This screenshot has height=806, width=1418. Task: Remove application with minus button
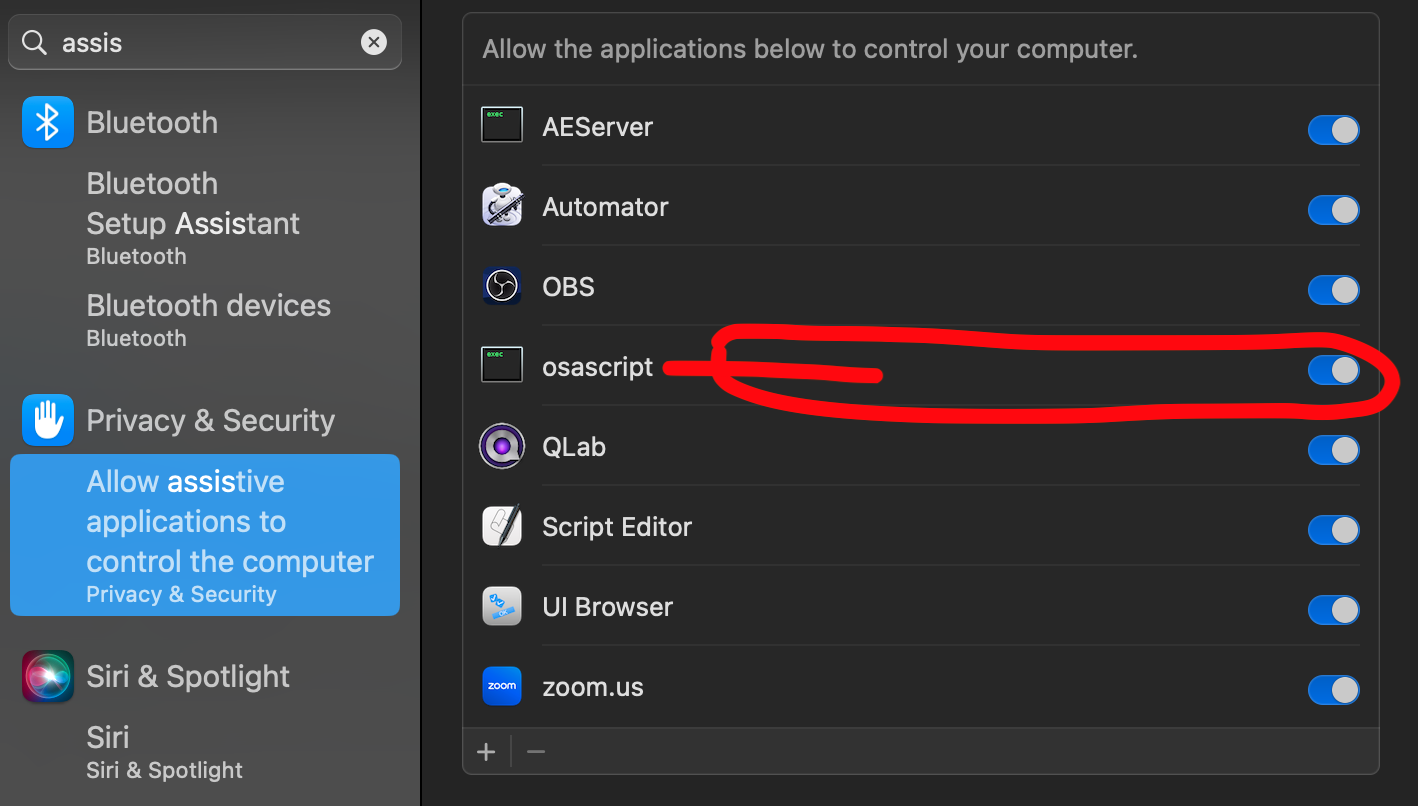[x=536, y=752]
